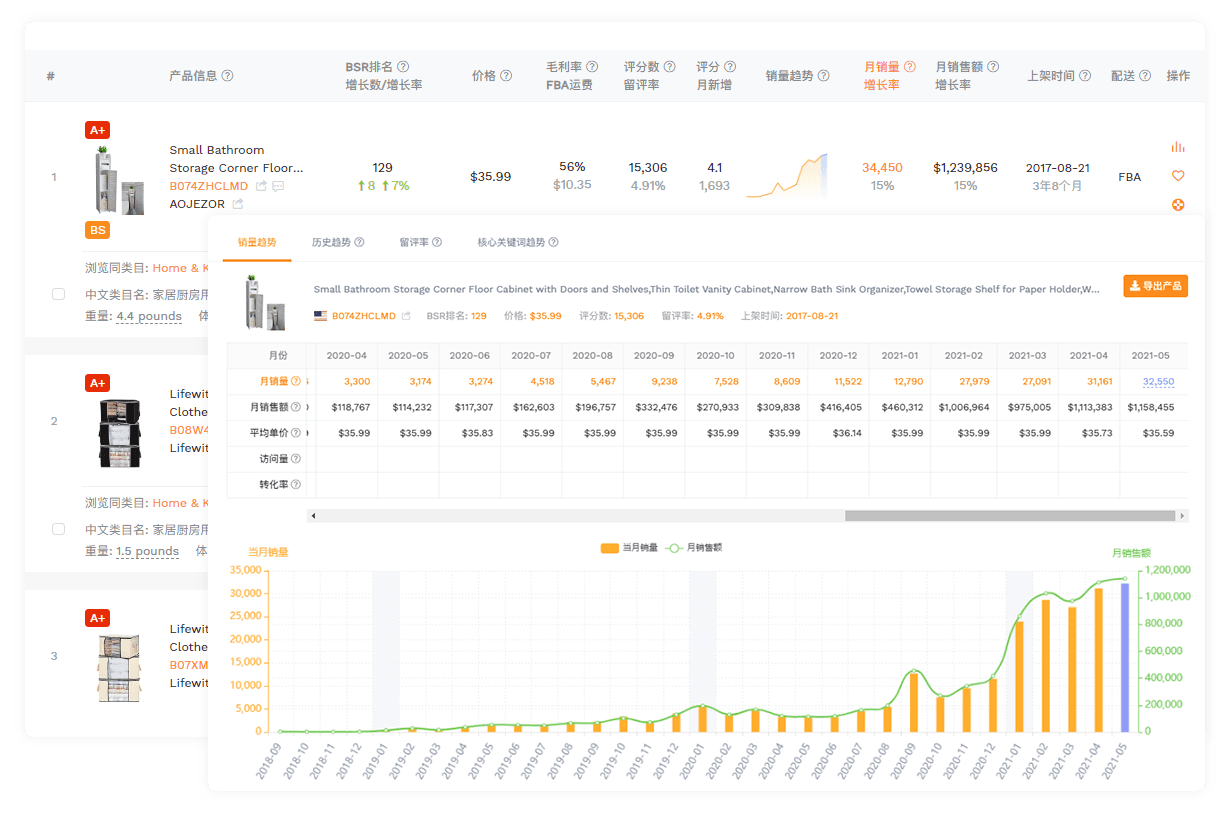Toggle 当月销量 legend series in chart

tap(628, 548)
